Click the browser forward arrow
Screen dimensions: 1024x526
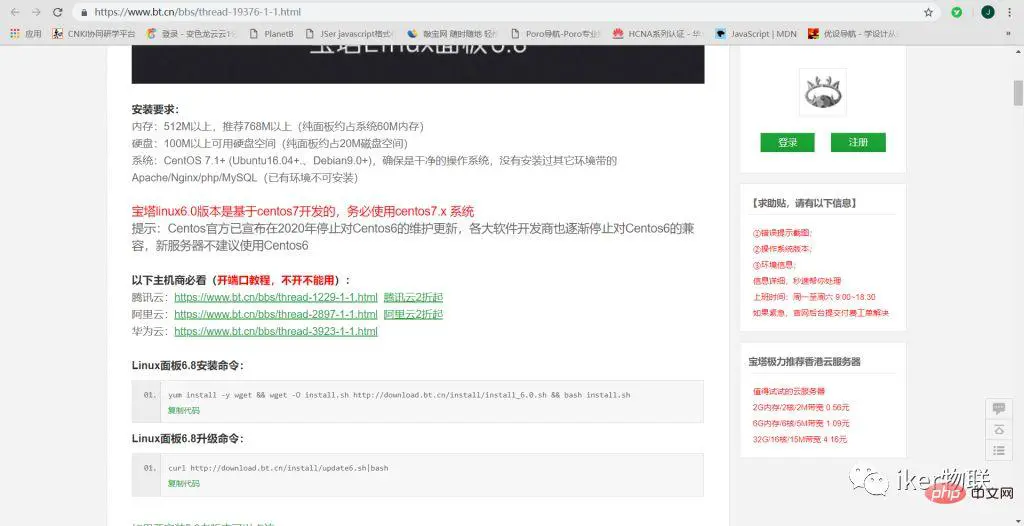[x=36, y=12]
